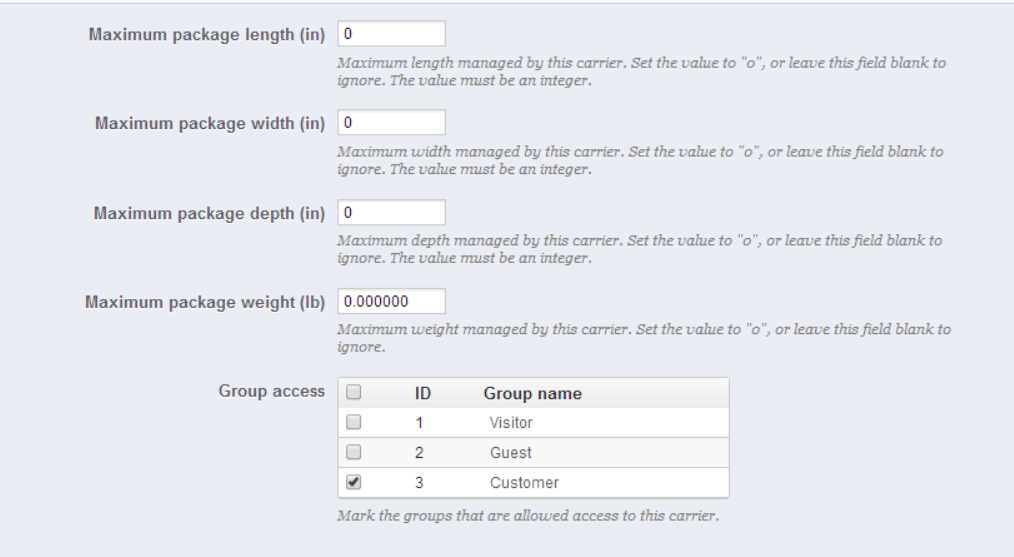This screenshot has width=1014, height=557.
Task: Check the Guest group checkbox
Action: coord(353,453)
